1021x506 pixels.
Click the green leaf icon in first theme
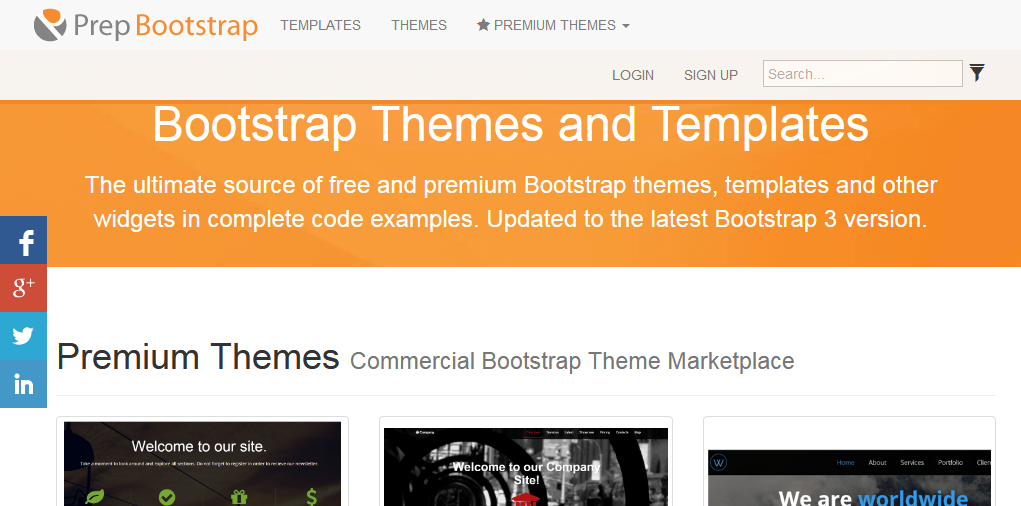[x=94, y=498]
